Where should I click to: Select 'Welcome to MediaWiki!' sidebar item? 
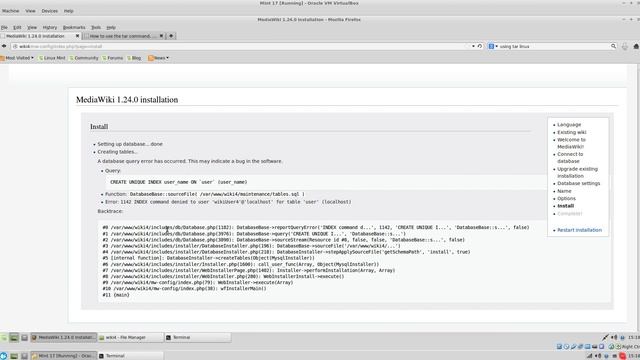pos(571,143)
